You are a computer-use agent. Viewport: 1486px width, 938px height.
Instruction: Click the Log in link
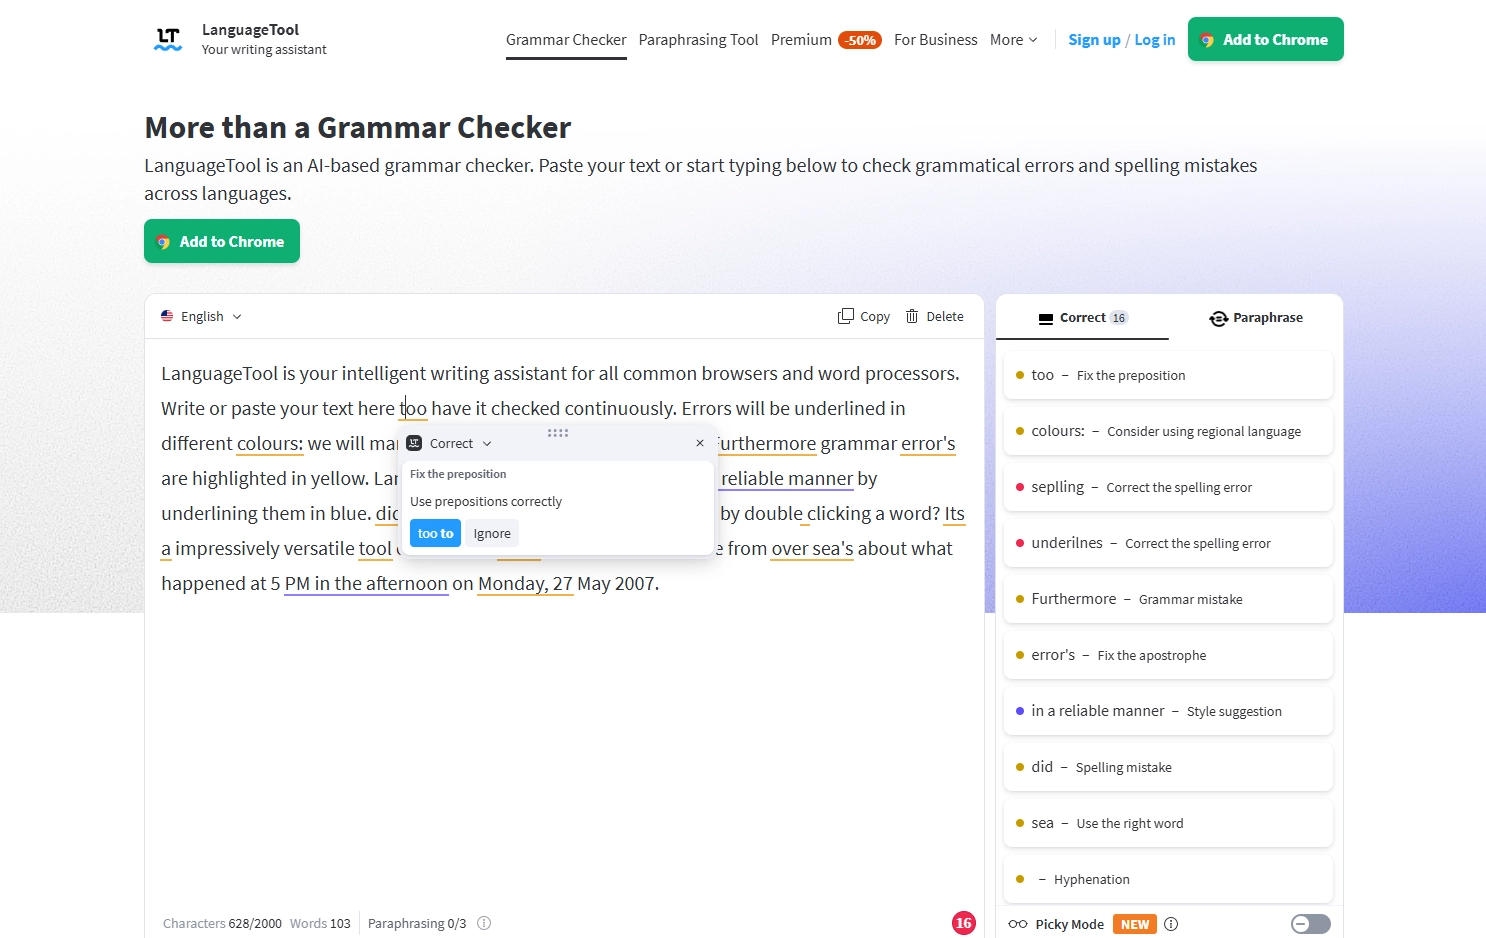tap(1155, 40)
